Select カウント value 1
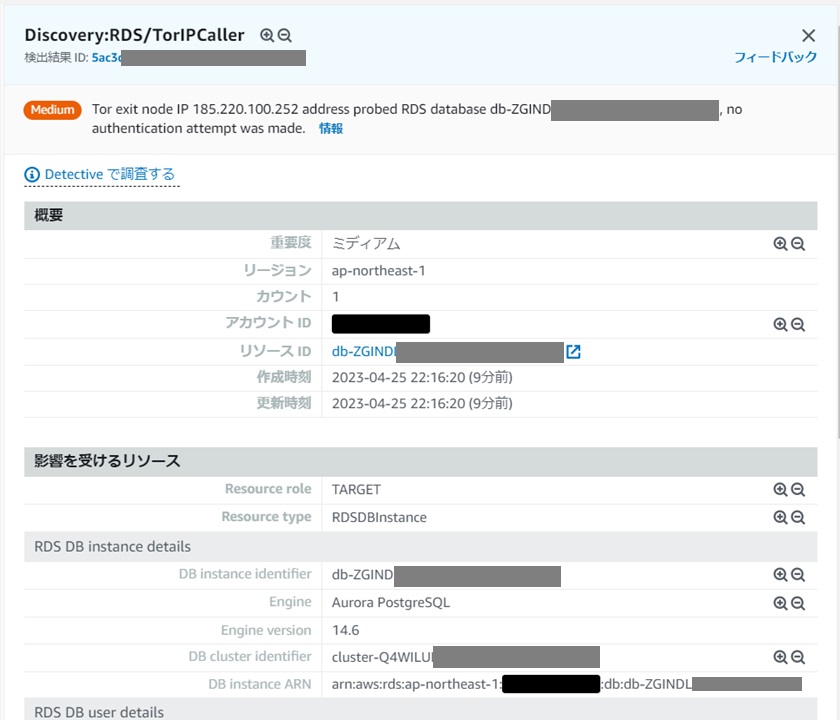This screenshot has height=720, width=840. click(x=335, y=297)
